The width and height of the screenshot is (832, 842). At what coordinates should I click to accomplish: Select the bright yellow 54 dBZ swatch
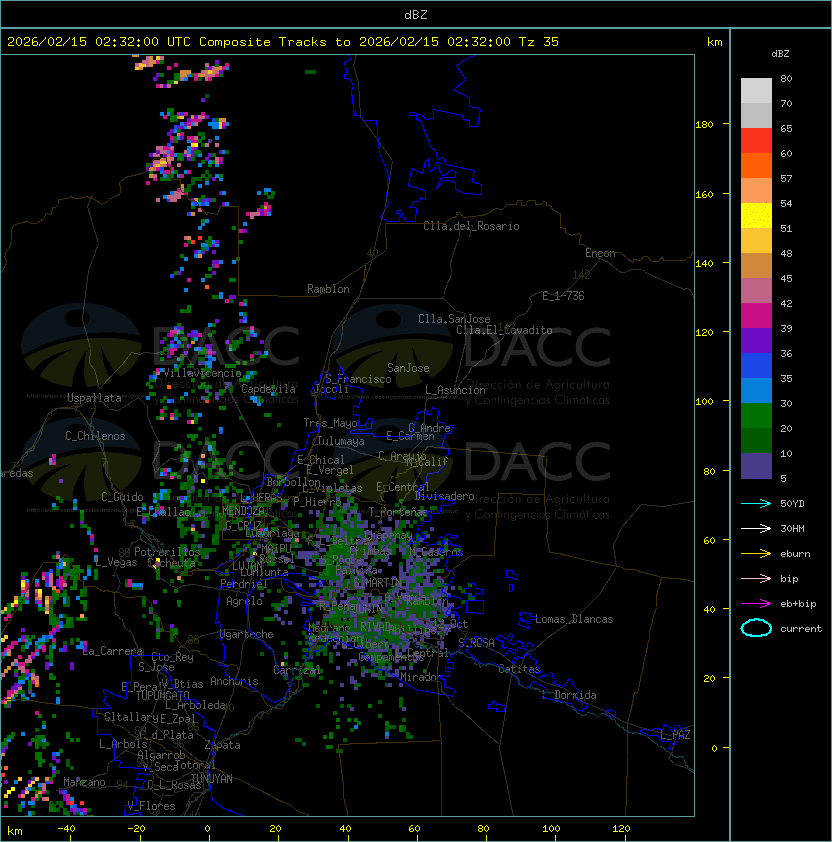(x=756, y=216)
